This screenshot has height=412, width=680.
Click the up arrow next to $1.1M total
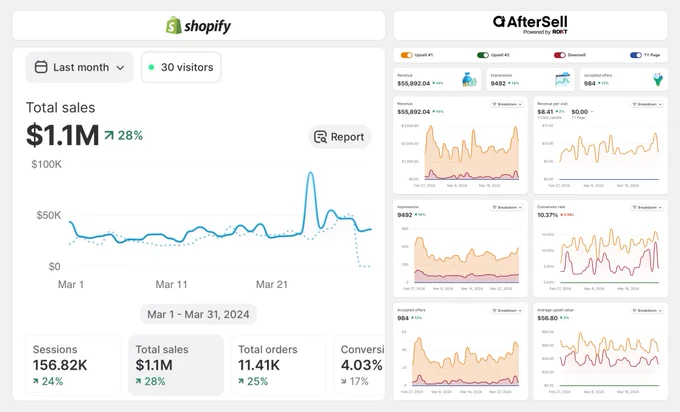[x=109, y=136]
